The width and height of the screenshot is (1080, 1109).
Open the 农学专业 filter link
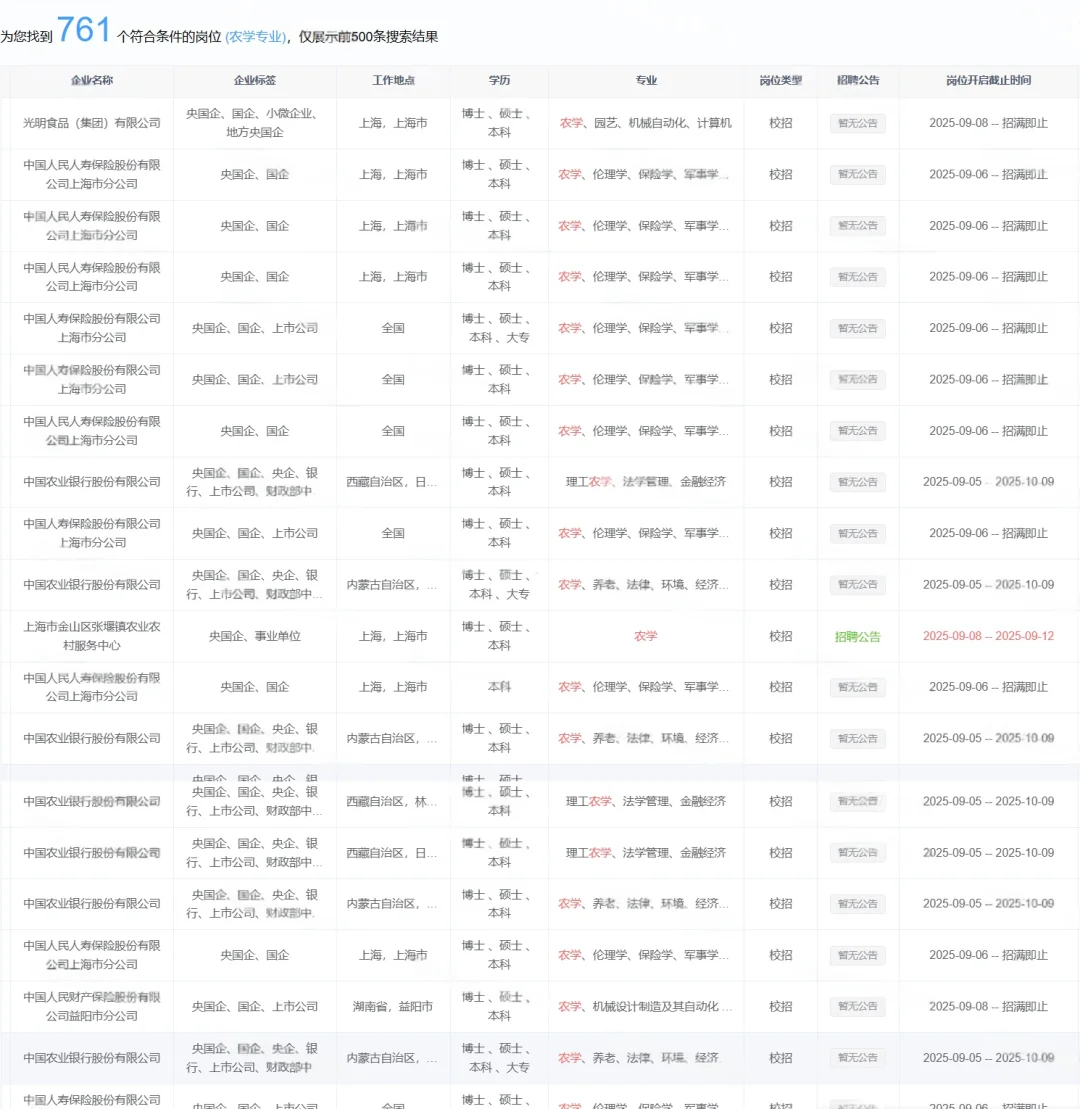(x=256, y=37)
